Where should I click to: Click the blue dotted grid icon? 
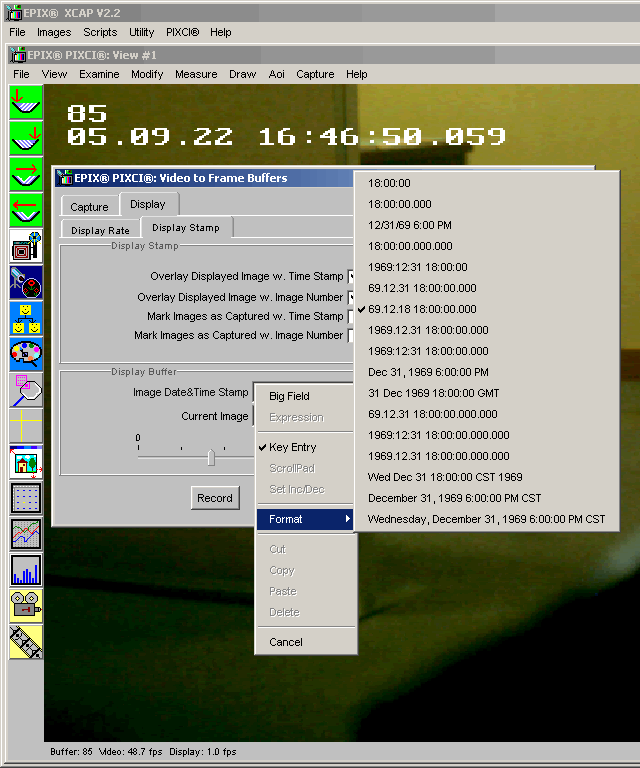26,498
